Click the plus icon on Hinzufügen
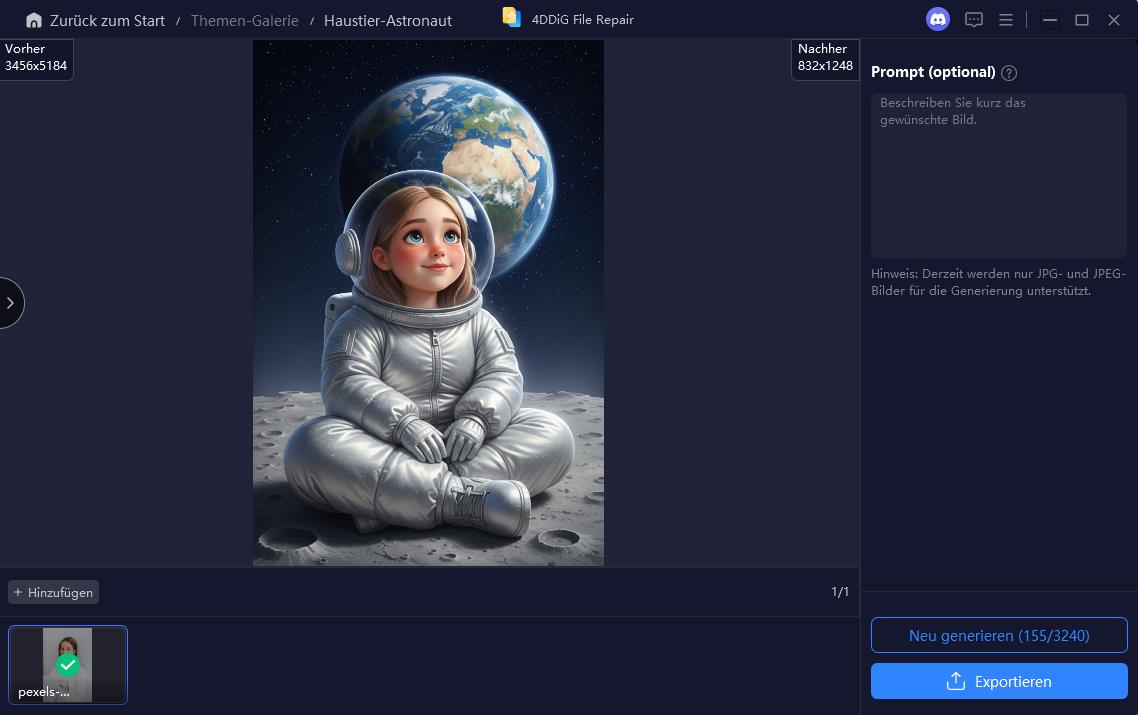Image resolution: width=1138 pixels, height=715 pixels. [19, 592]
